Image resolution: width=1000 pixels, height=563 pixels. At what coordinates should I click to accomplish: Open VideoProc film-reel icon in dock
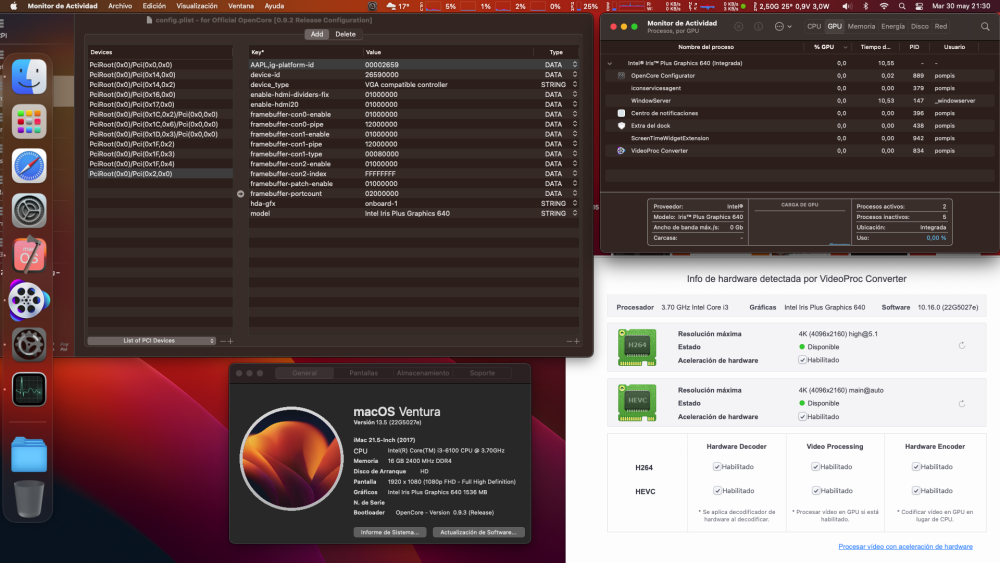[x=29, y=300]
